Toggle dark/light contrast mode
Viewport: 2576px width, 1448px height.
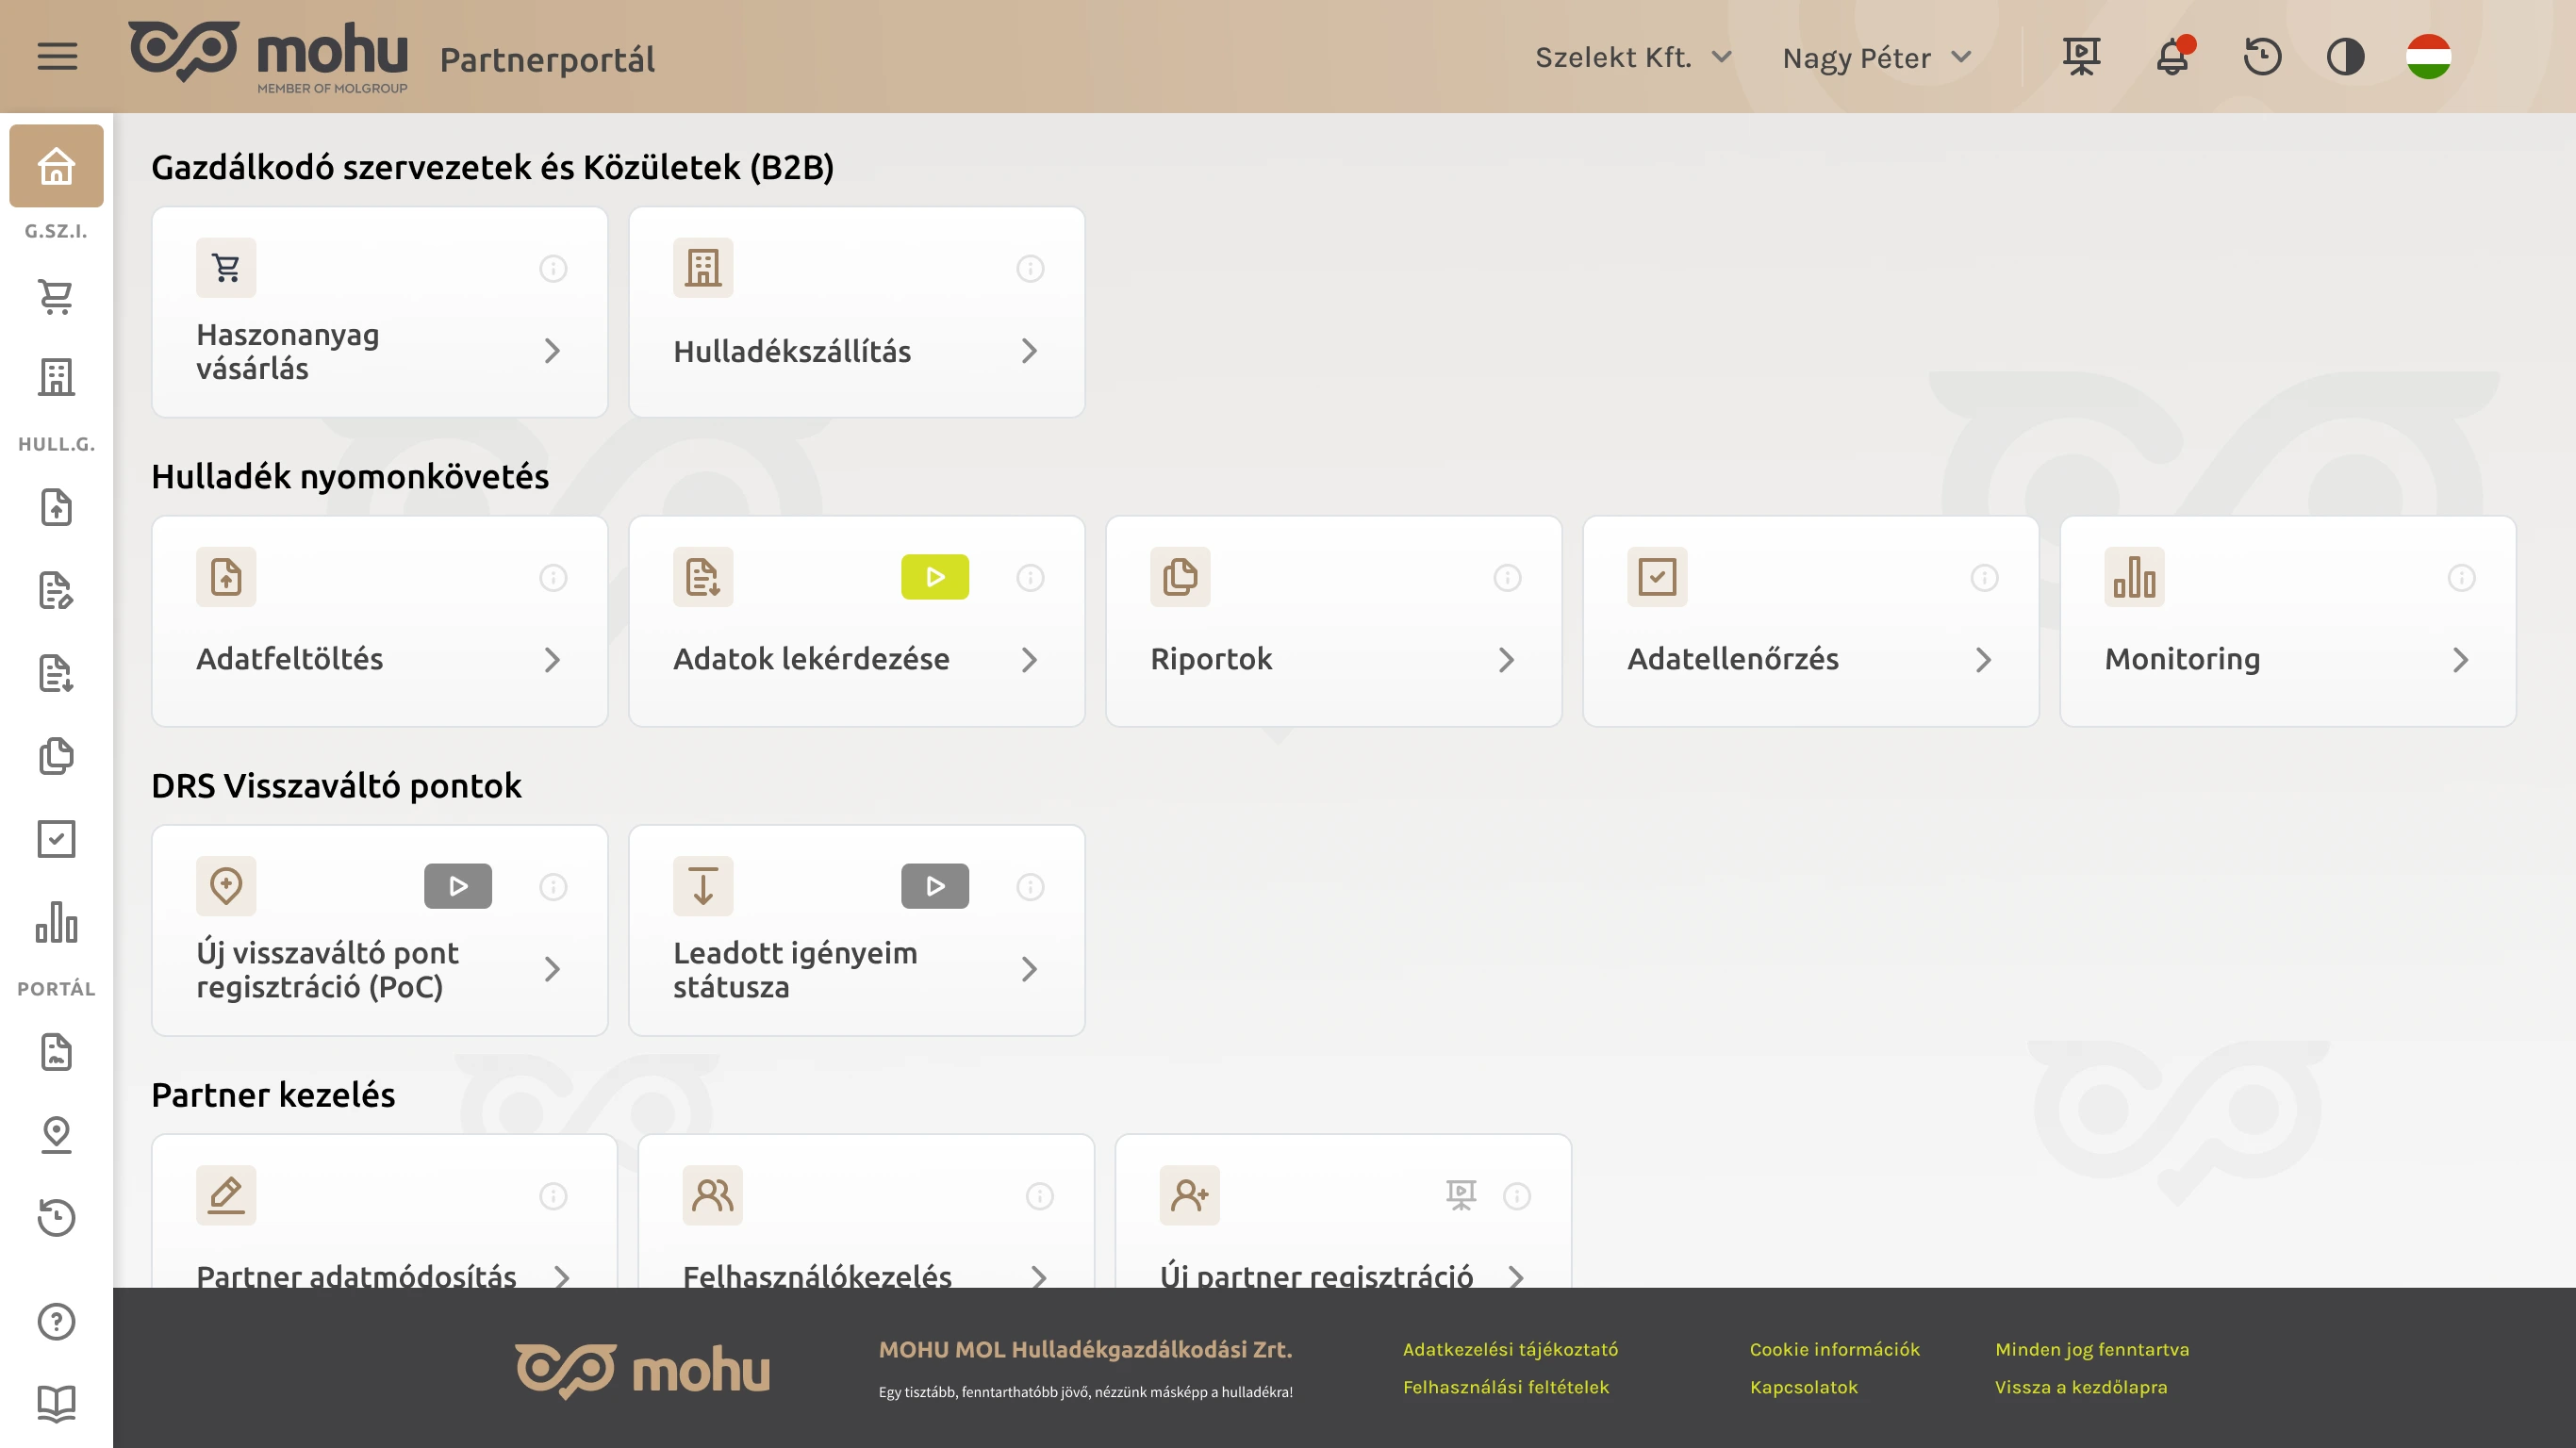(2345, 57)
